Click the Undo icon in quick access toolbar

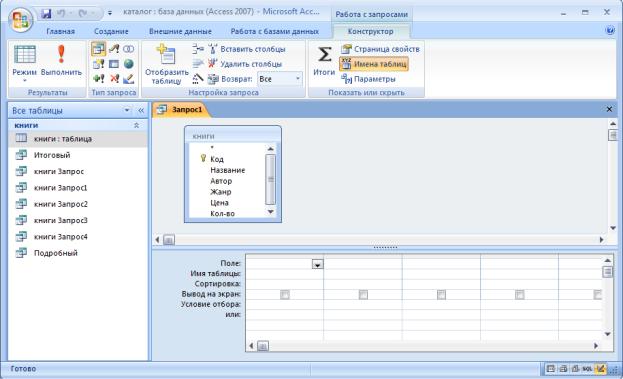point(62,14)
